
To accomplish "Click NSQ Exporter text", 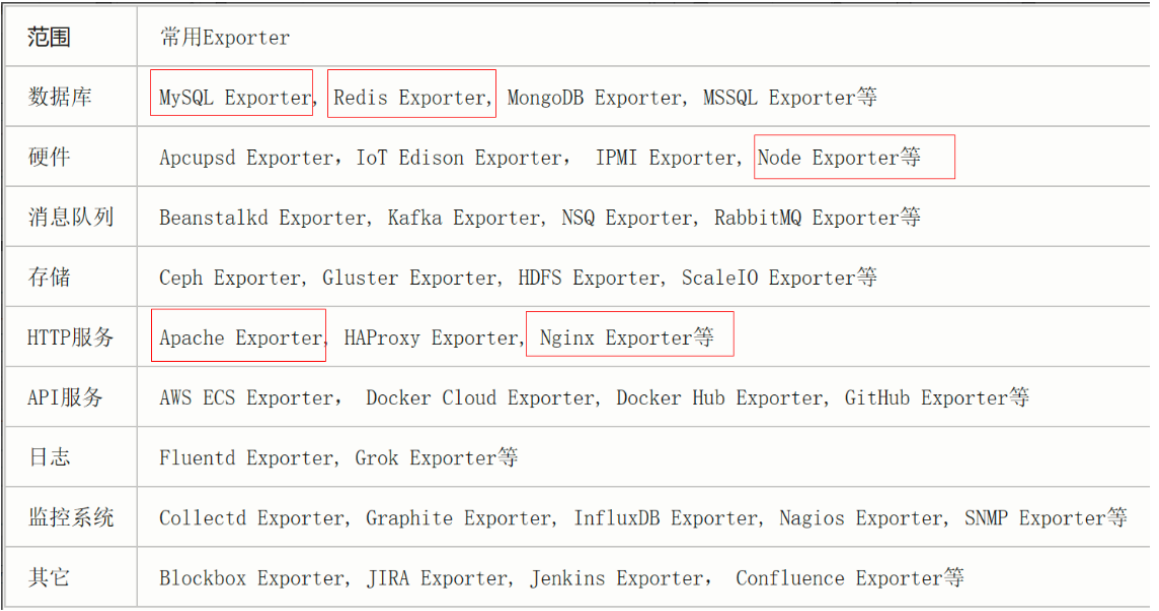I will tap(627, 217).
